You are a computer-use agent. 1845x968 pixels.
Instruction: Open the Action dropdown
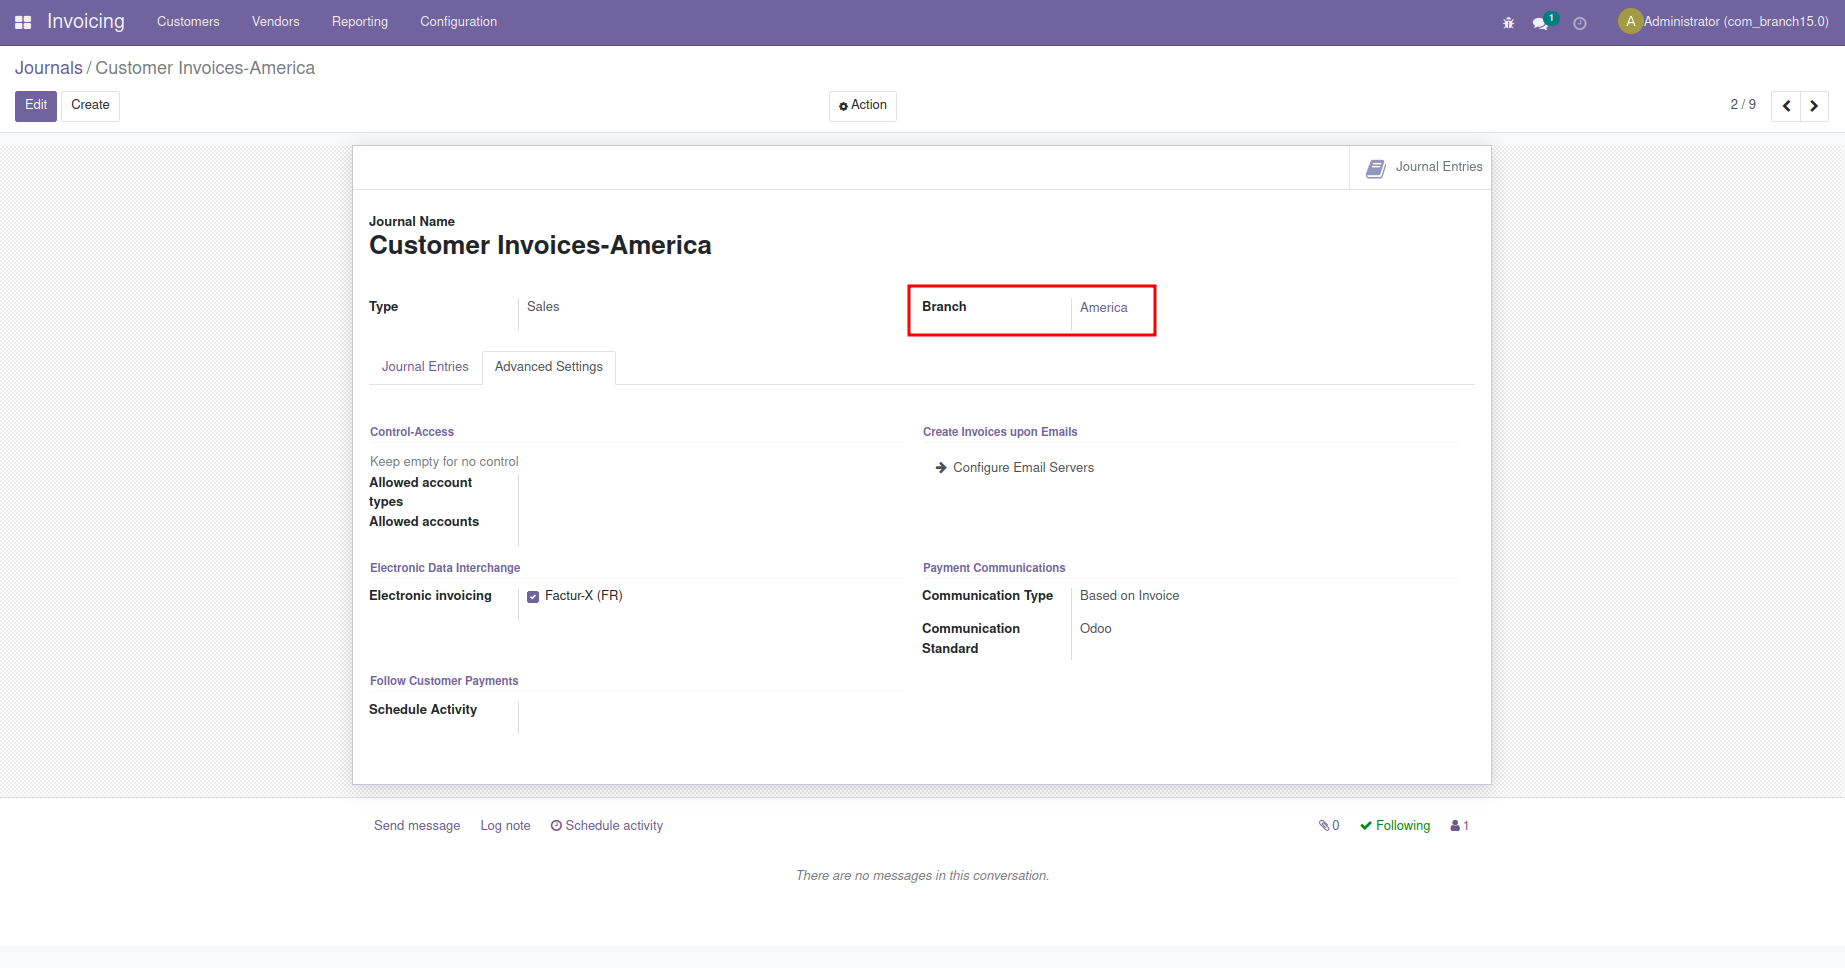(863, 106)
